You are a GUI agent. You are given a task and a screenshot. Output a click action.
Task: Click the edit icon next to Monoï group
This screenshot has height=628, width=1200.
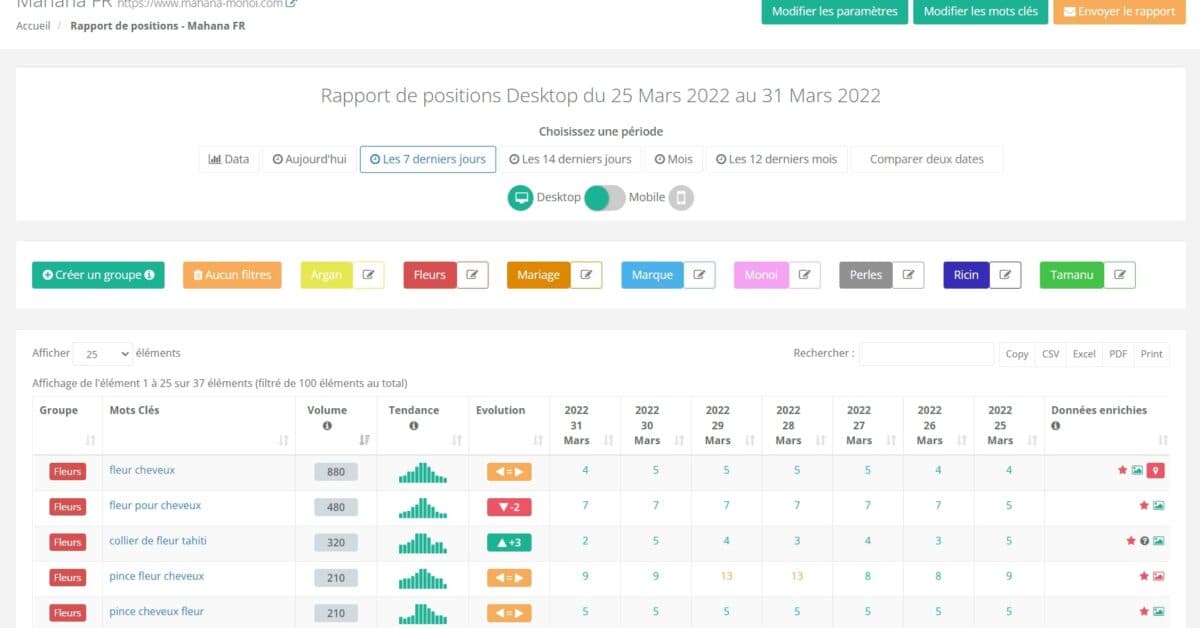tap(804, 275)
